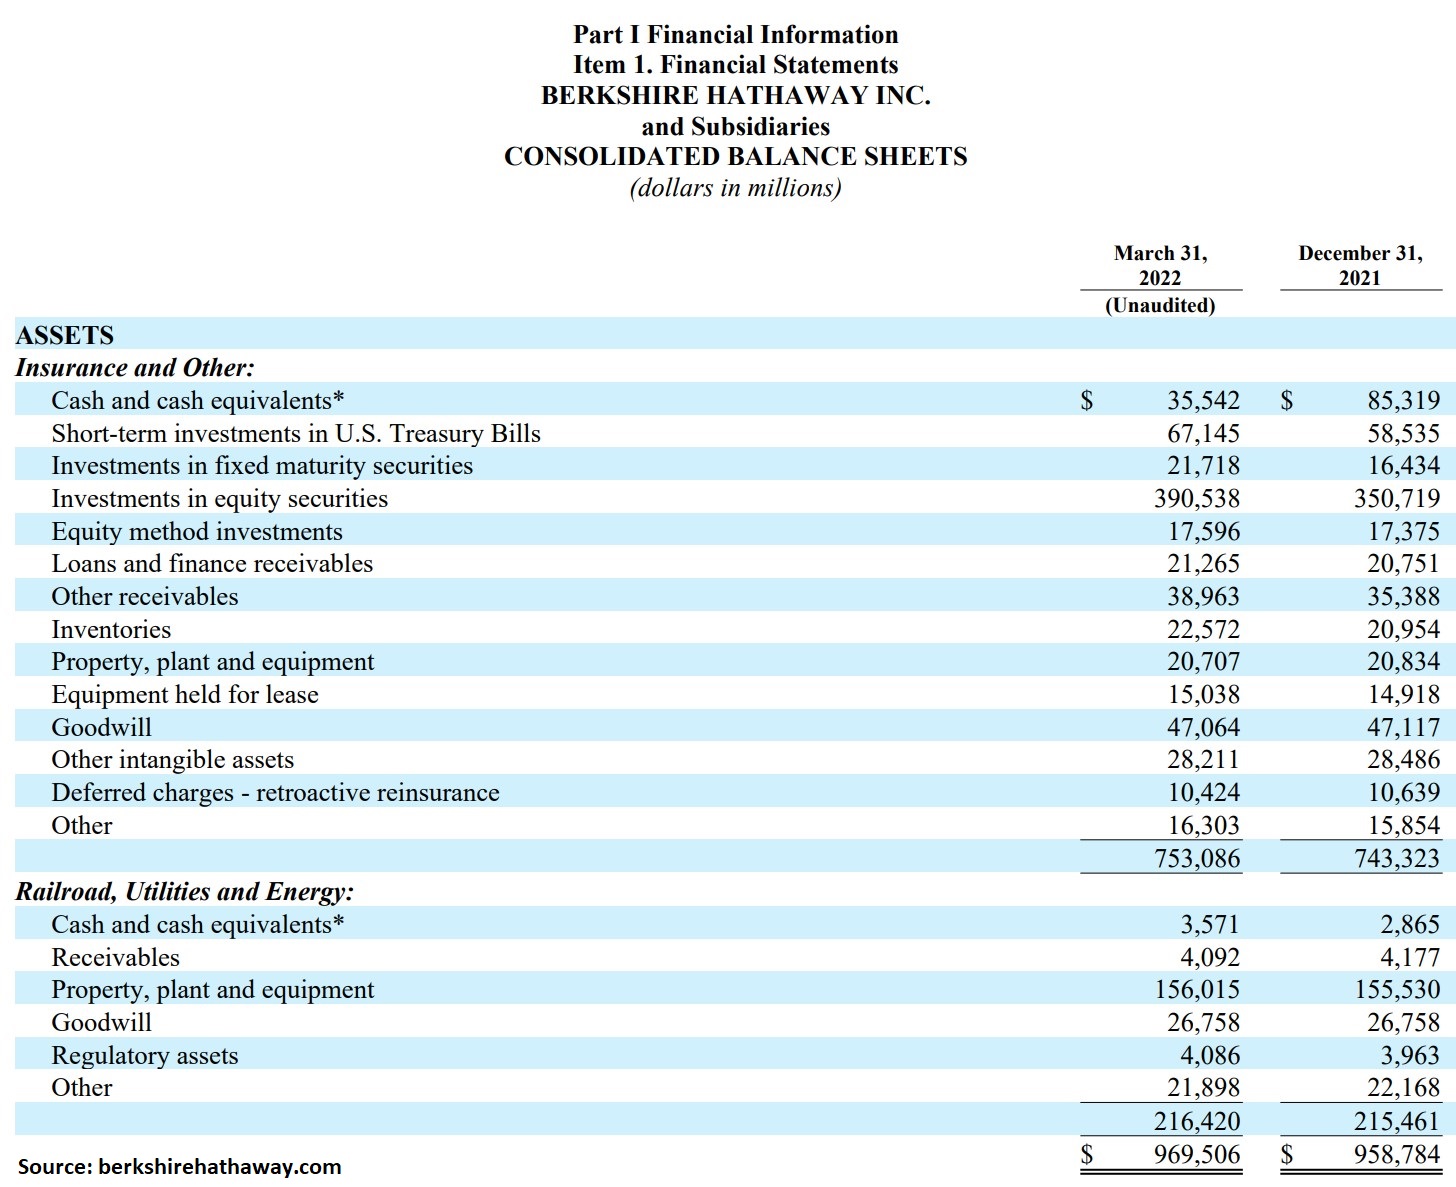Click the value 3,571
Screen dimensions: 1456x1187
coord(1210,925)
